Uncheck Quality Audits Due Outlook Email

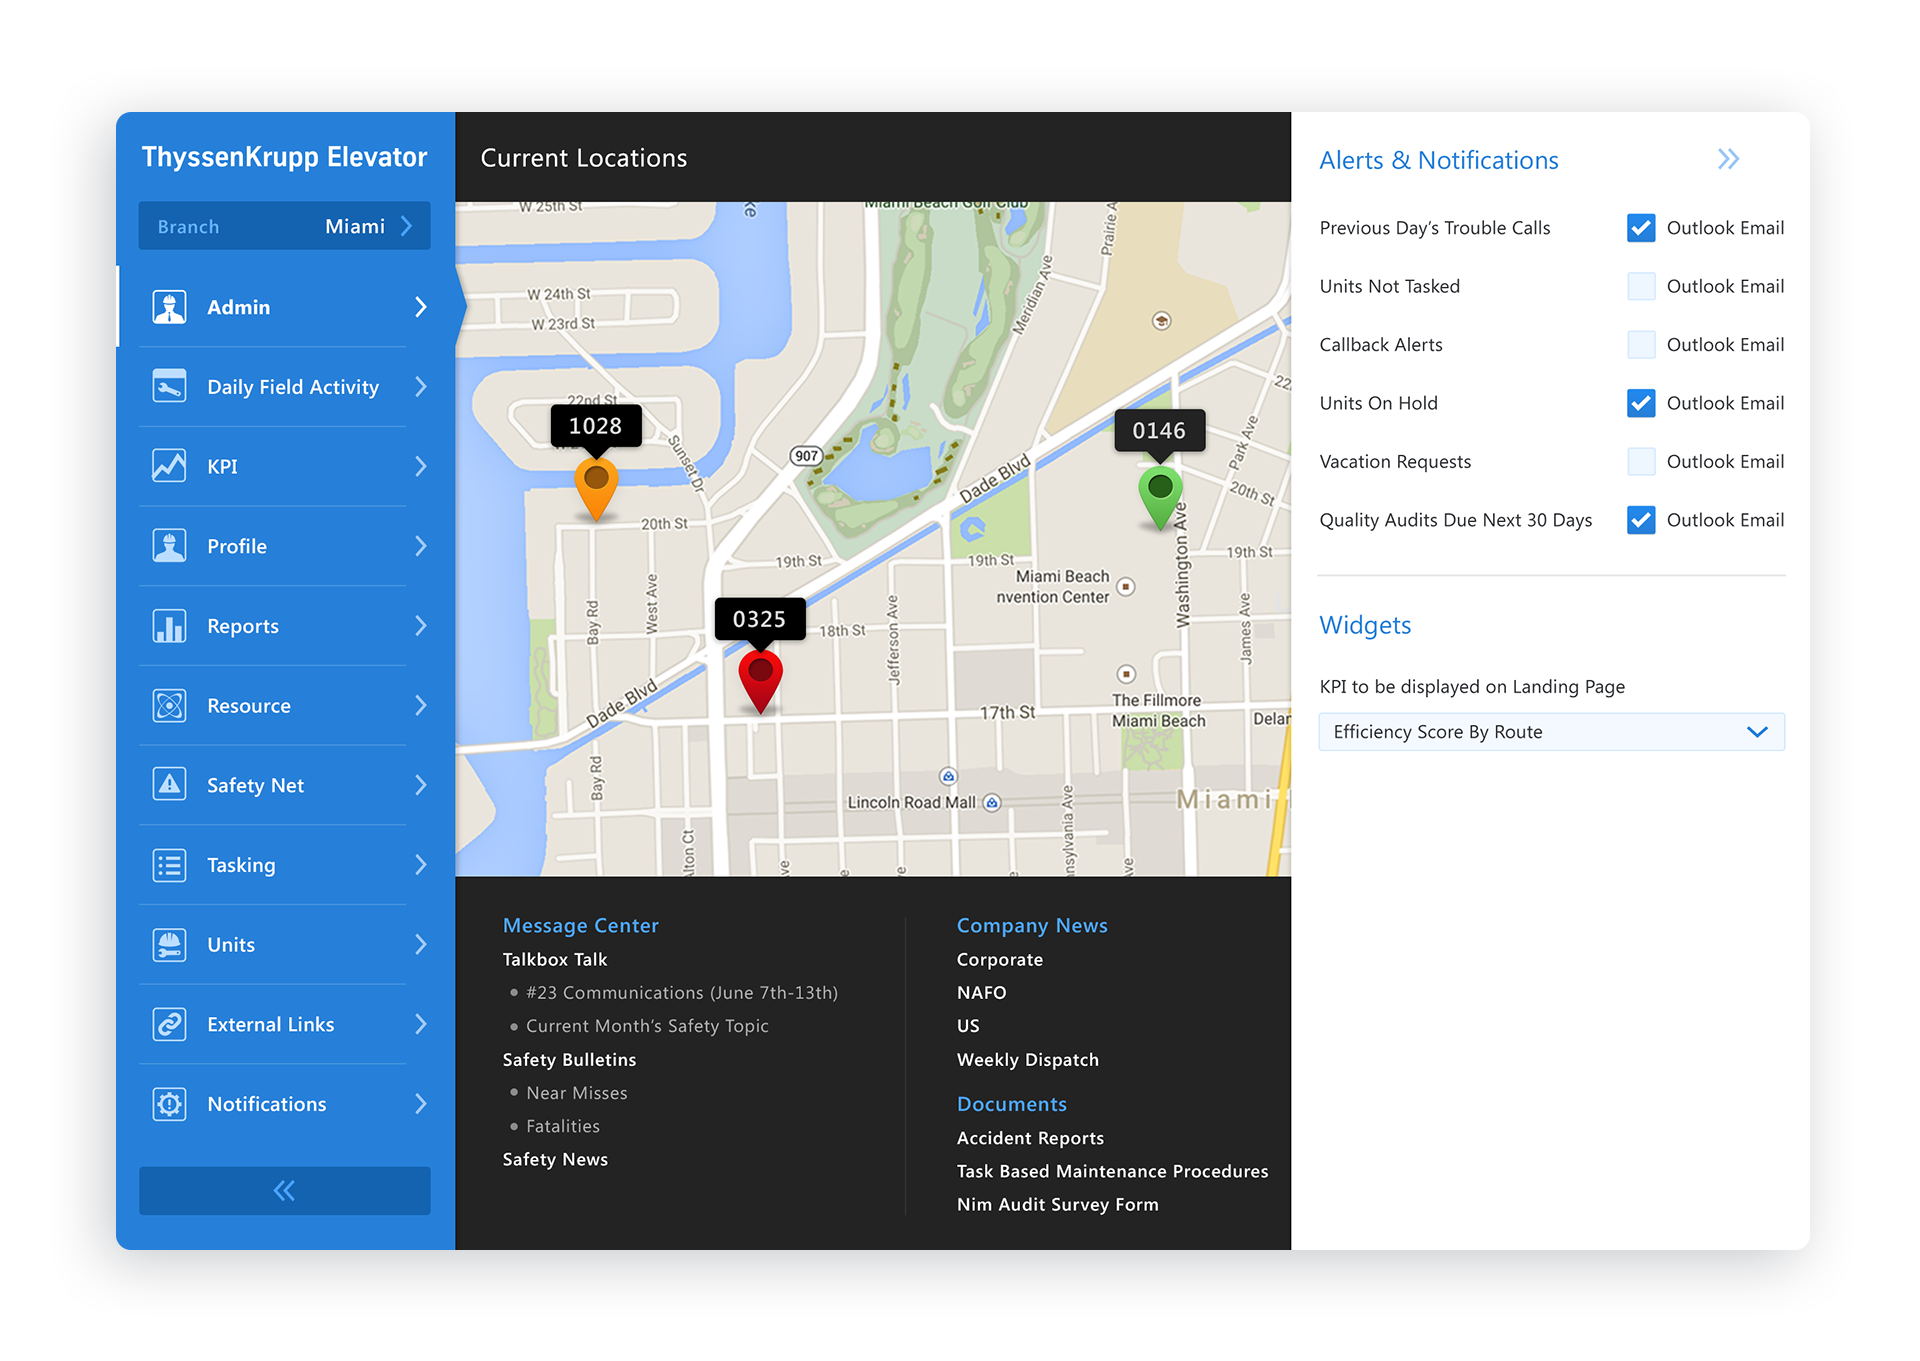pos(1641,520)
